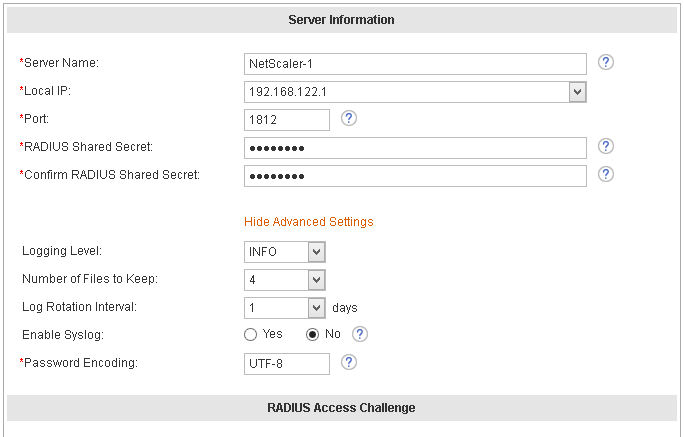Click into the Server Name field
The image size is (684, 437).
pos(415,64)
